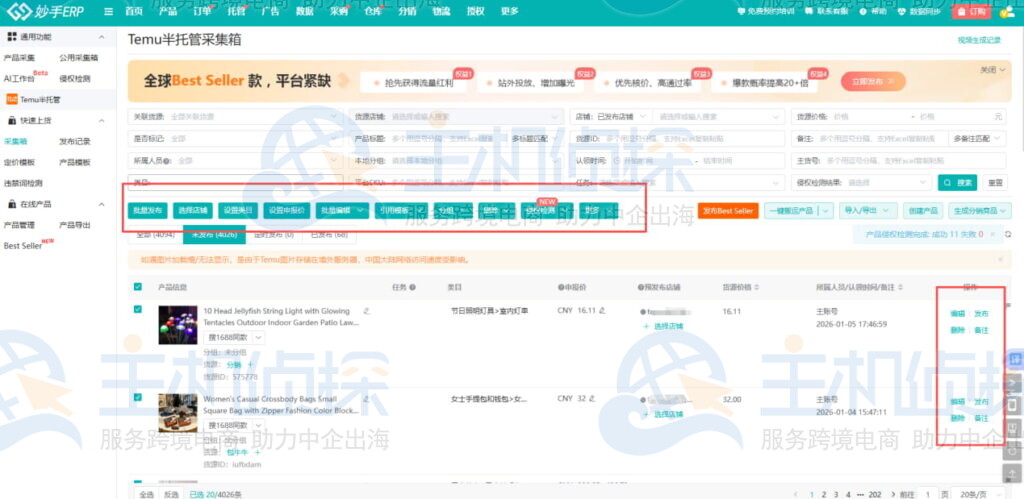The height and width of the screenshot is (499, 1024).
Task: Toggle checkbox for Jellyfish String Light row
Action: pyautogui.click(x=137, y=310)
